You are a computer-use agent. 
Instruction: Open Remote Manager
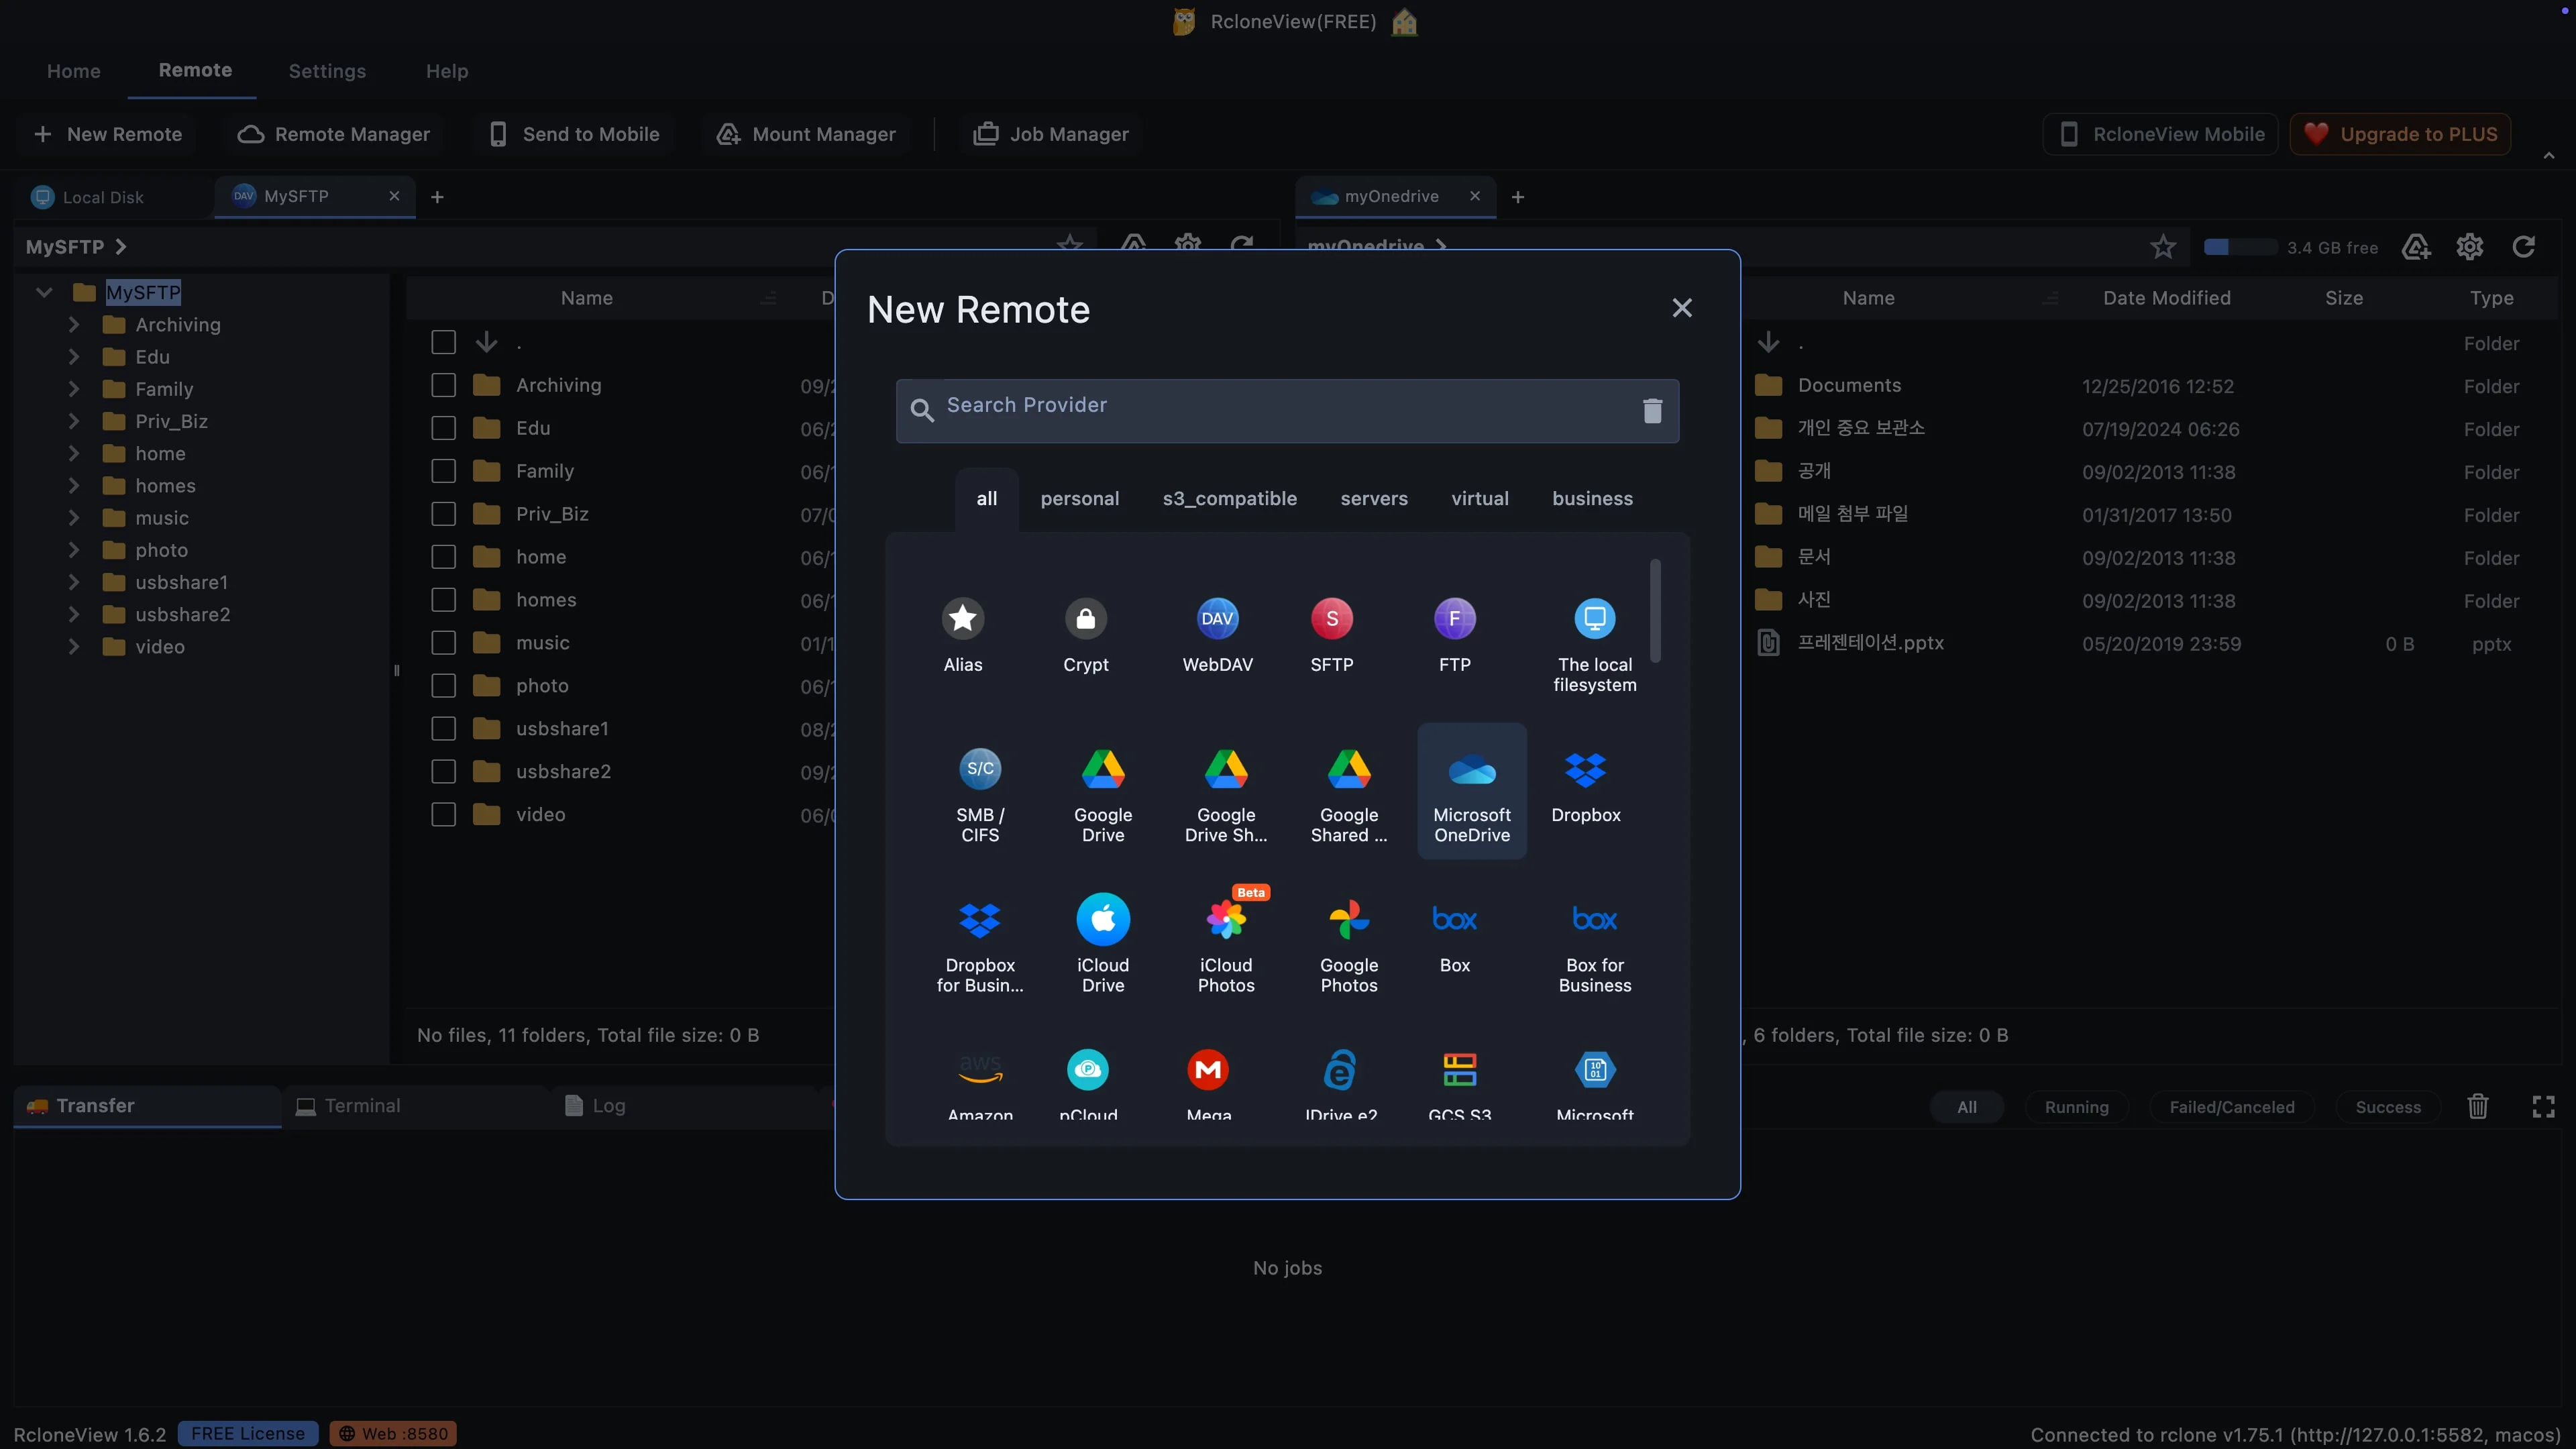(333, 134)
